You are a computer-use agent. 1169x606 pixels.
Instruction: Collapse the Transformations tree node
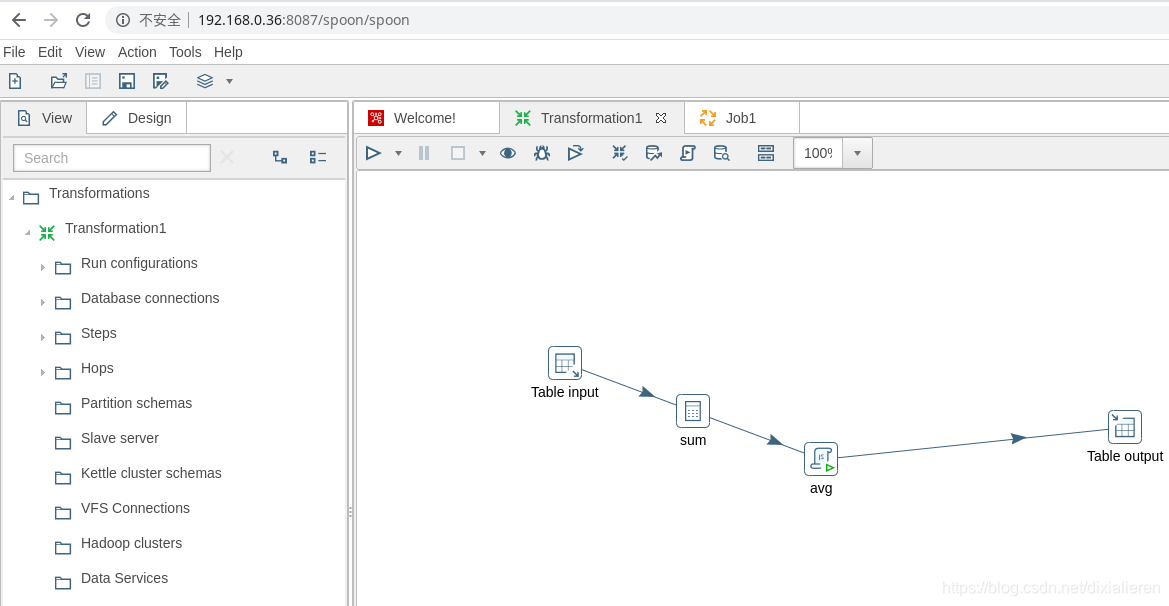tap(11, 198)
